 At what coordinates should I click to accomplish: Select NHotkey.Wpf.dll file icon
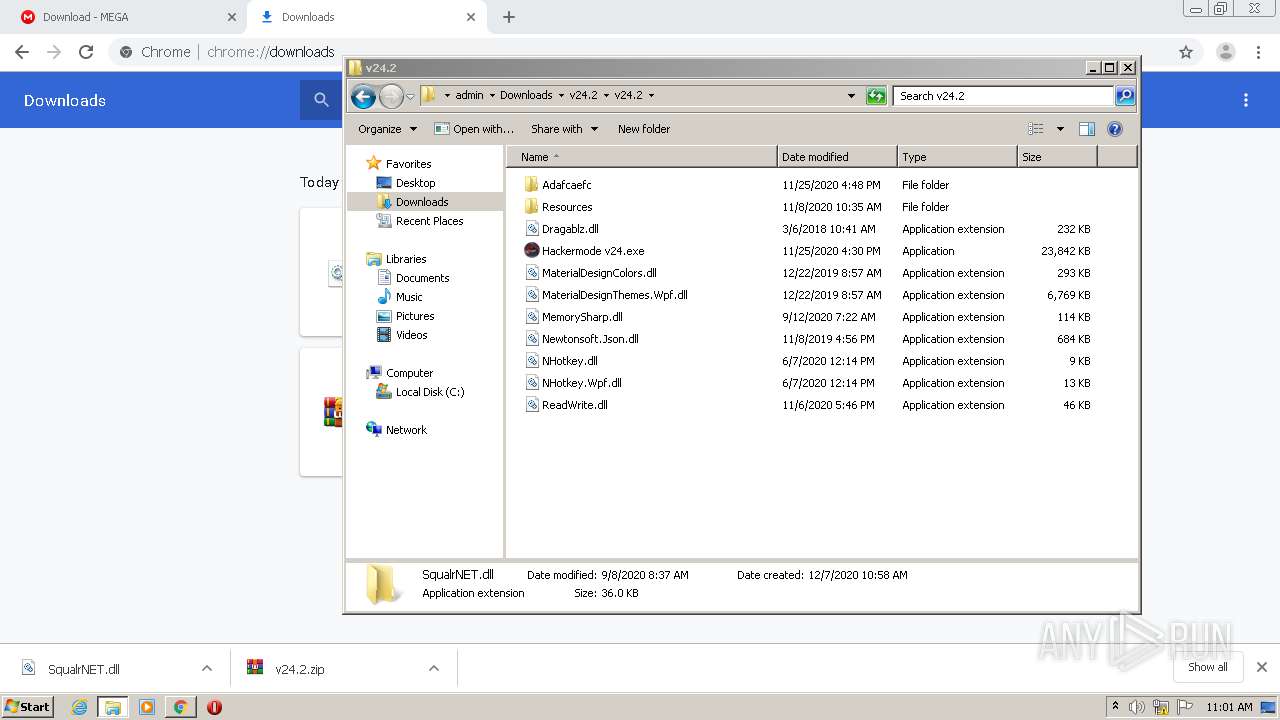click(532, 383)
